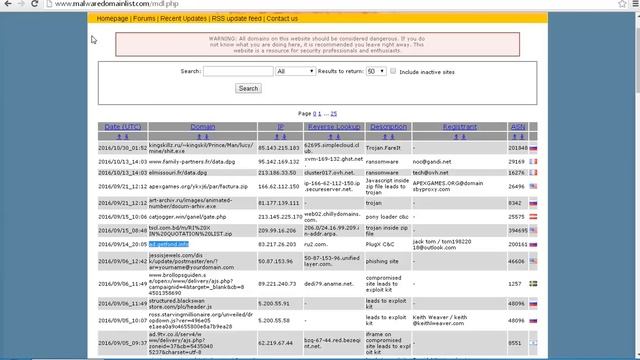Sort ASN column ascending with up arrow
The image size is (640, 360).
point(515,137)
